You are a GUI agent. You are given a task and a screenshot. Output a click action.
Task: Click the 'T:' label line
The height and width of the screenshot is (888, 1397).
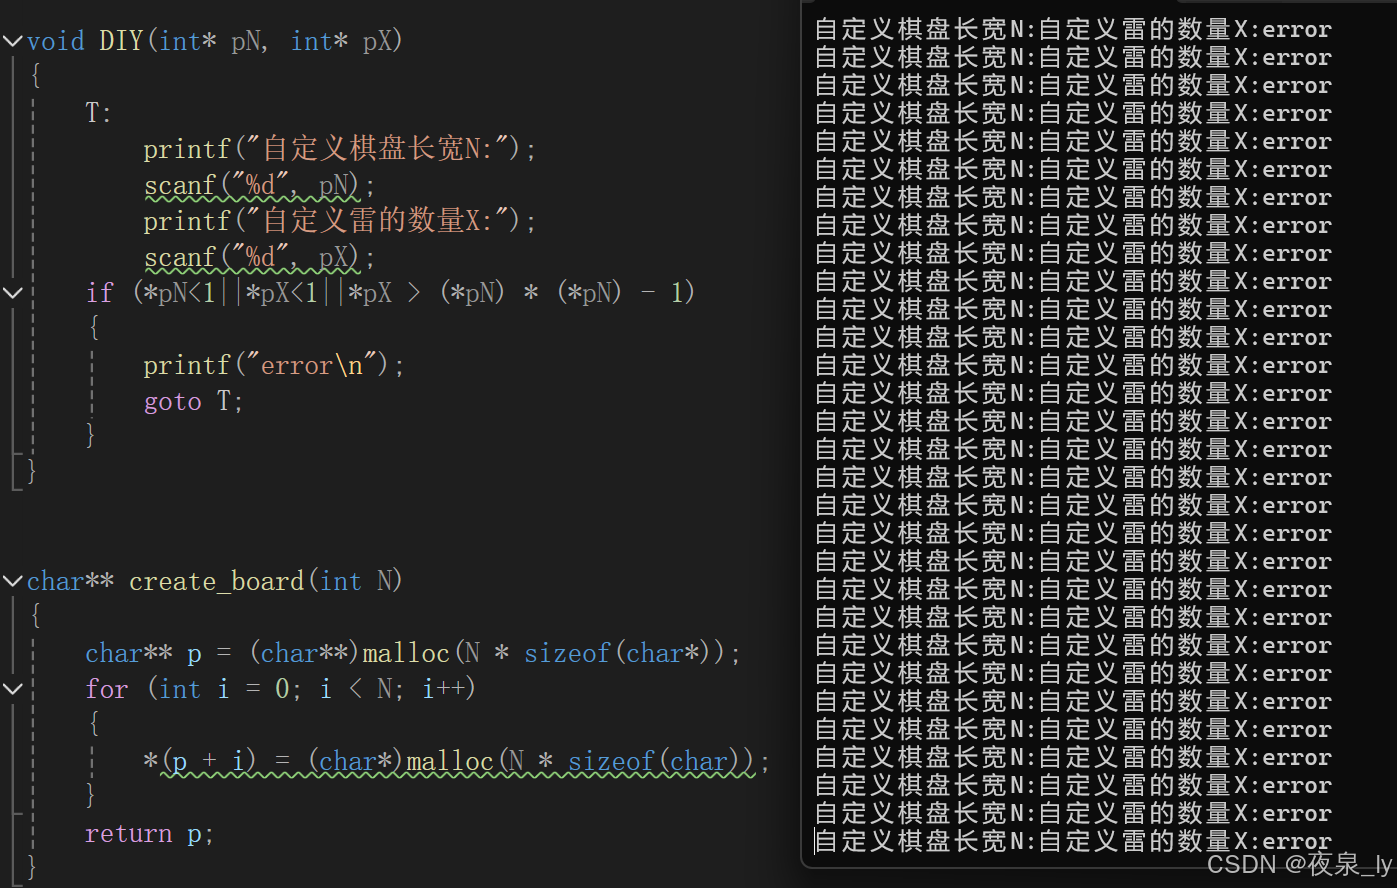[x=98, y=113]
